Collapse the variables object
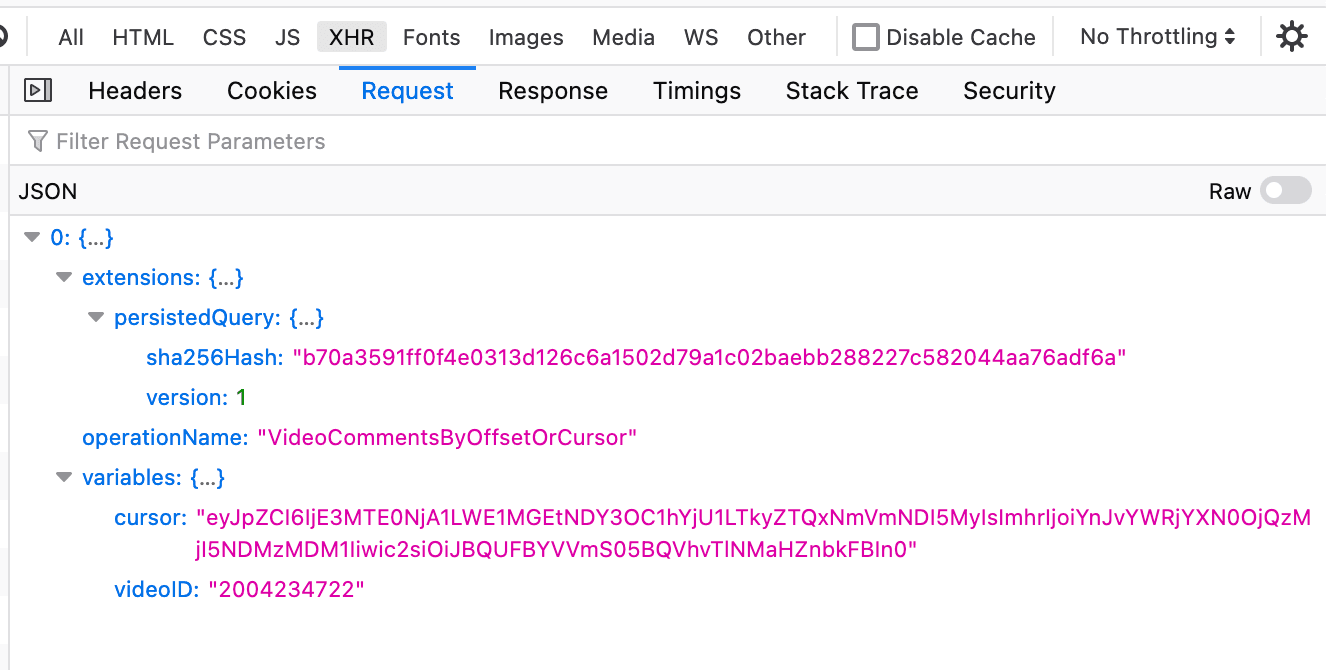This screenshot has width=1326, height=670. (64, 477)
